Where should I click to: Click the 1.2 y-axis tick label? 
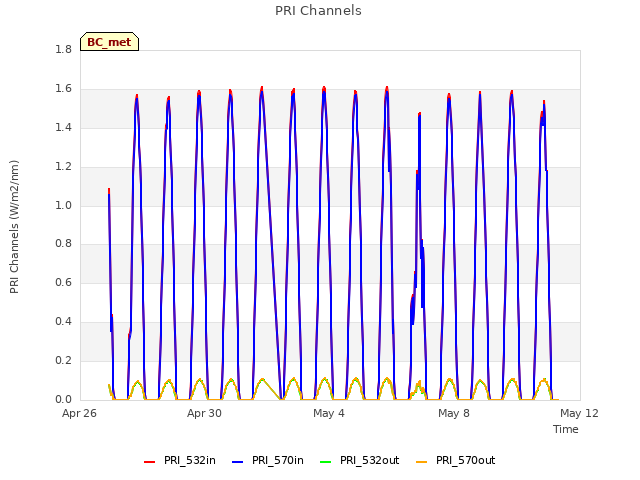click(x=63, y=166)
